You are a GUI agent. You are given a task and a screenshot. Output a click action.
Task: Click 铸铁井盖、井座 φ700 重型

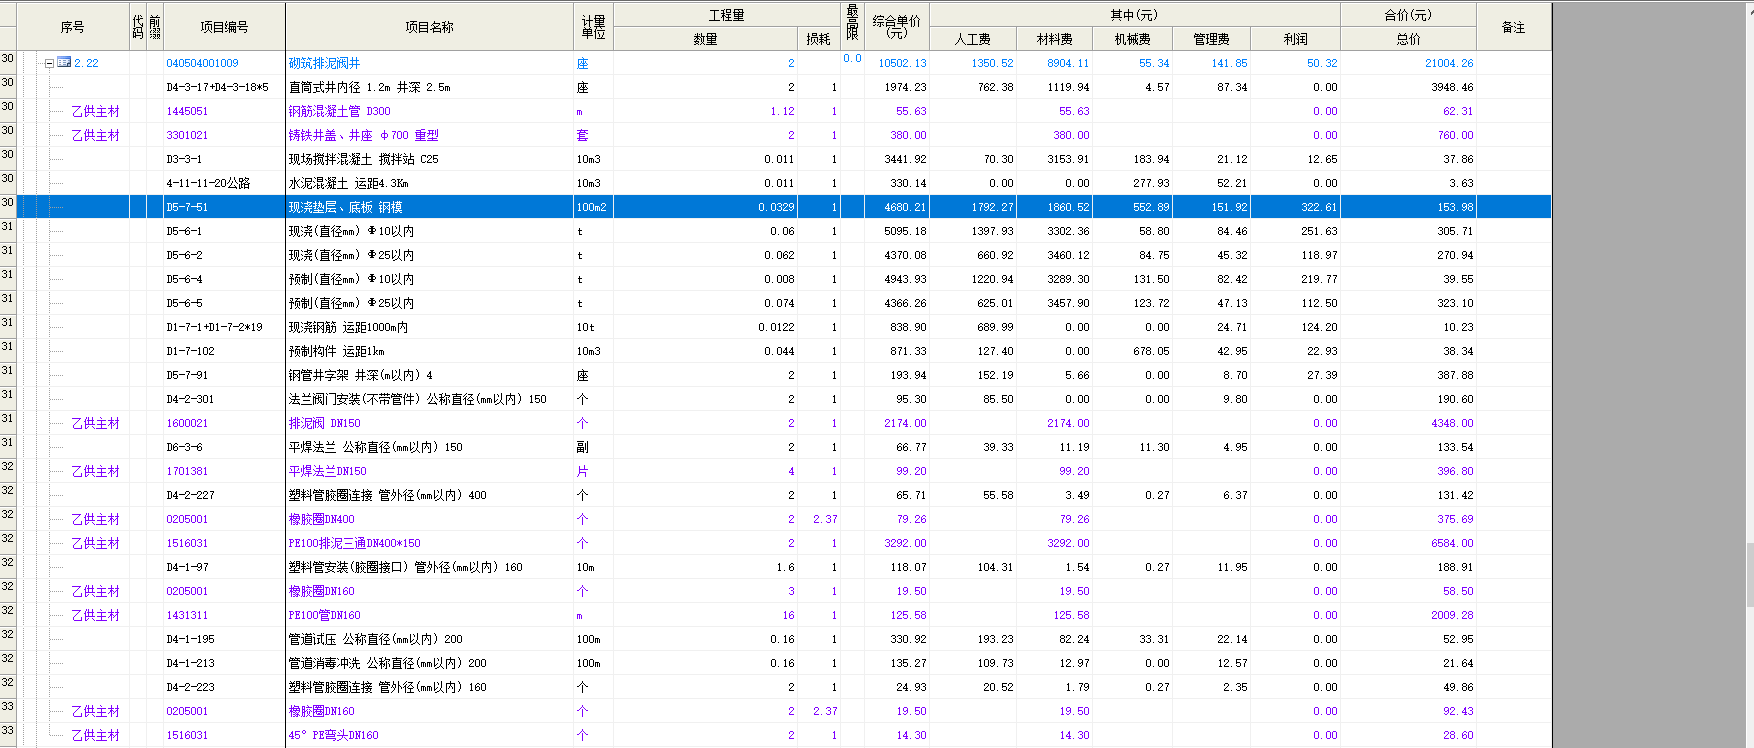pyautogui.click(x=364, y=135)
